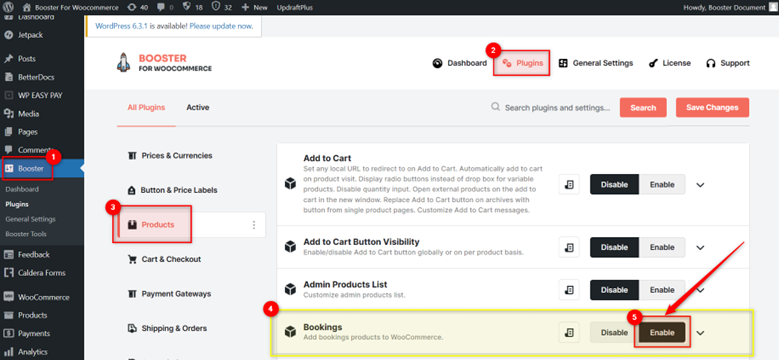
Task: Switch to the Active tab
Action: point(198,107)
